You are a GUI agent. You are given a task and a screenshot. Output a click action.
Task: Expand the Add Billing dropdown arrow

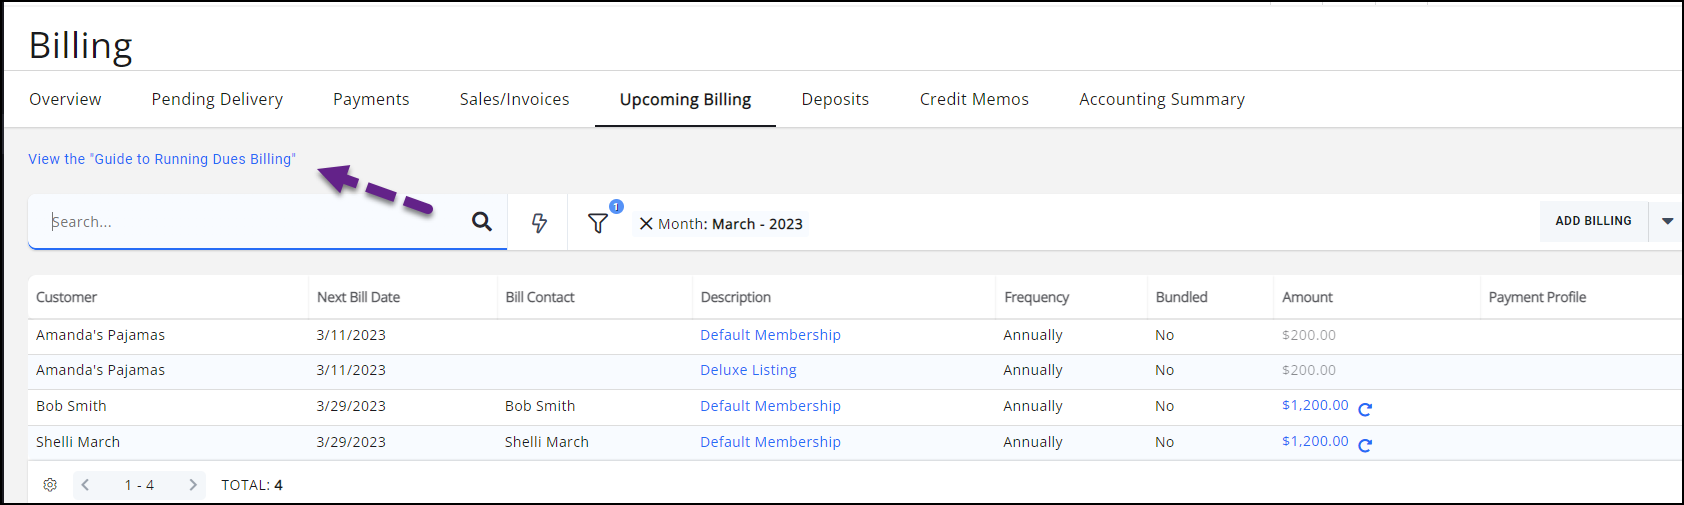(x=1667, y=221)
